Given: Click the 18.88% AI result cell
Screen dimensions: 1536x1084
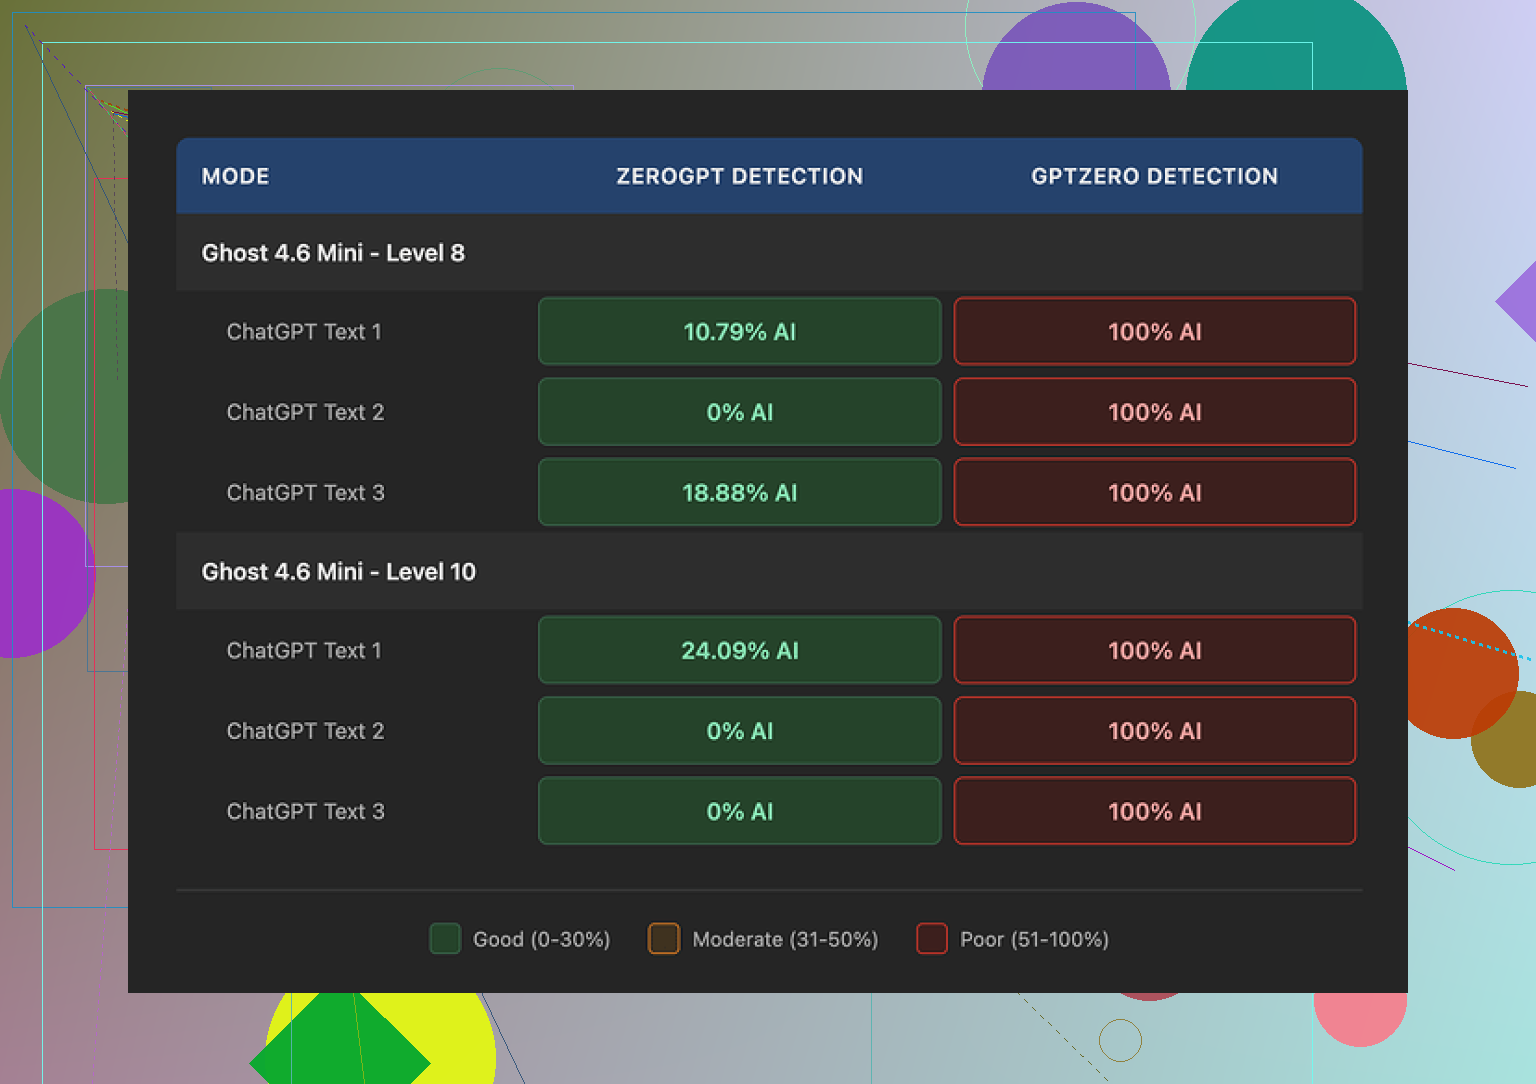Looking at the screenshot, I should coord(739,493).
